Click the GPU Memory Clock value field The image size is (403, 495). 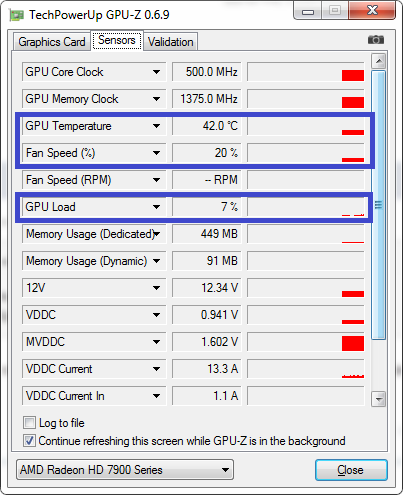click(207, 99)
